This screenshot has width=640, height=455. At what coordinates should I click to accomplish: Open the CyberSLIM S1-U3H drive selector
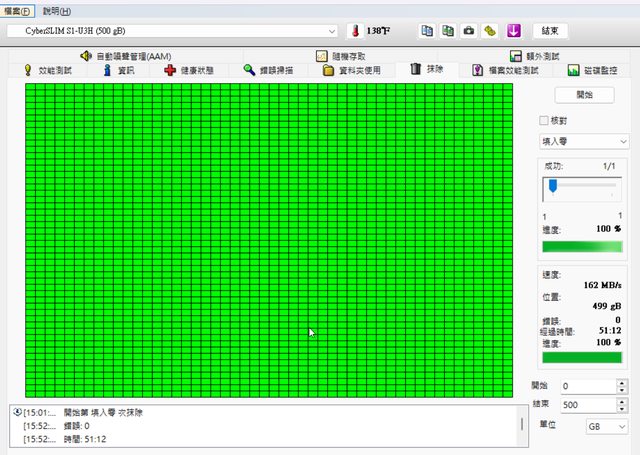172,30
